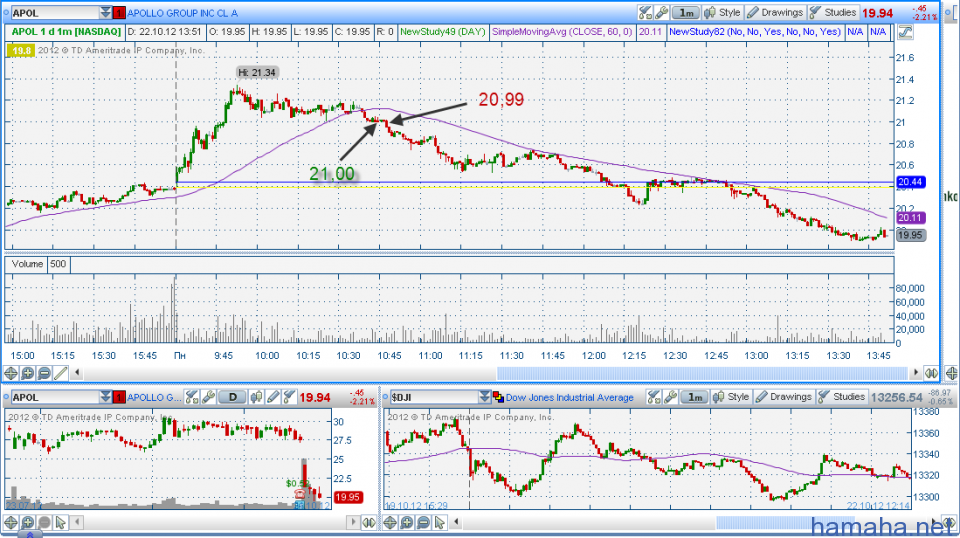Open the APOLLO GROUP INC CL A link
This screenshot has height=538, width=960.
182,13
